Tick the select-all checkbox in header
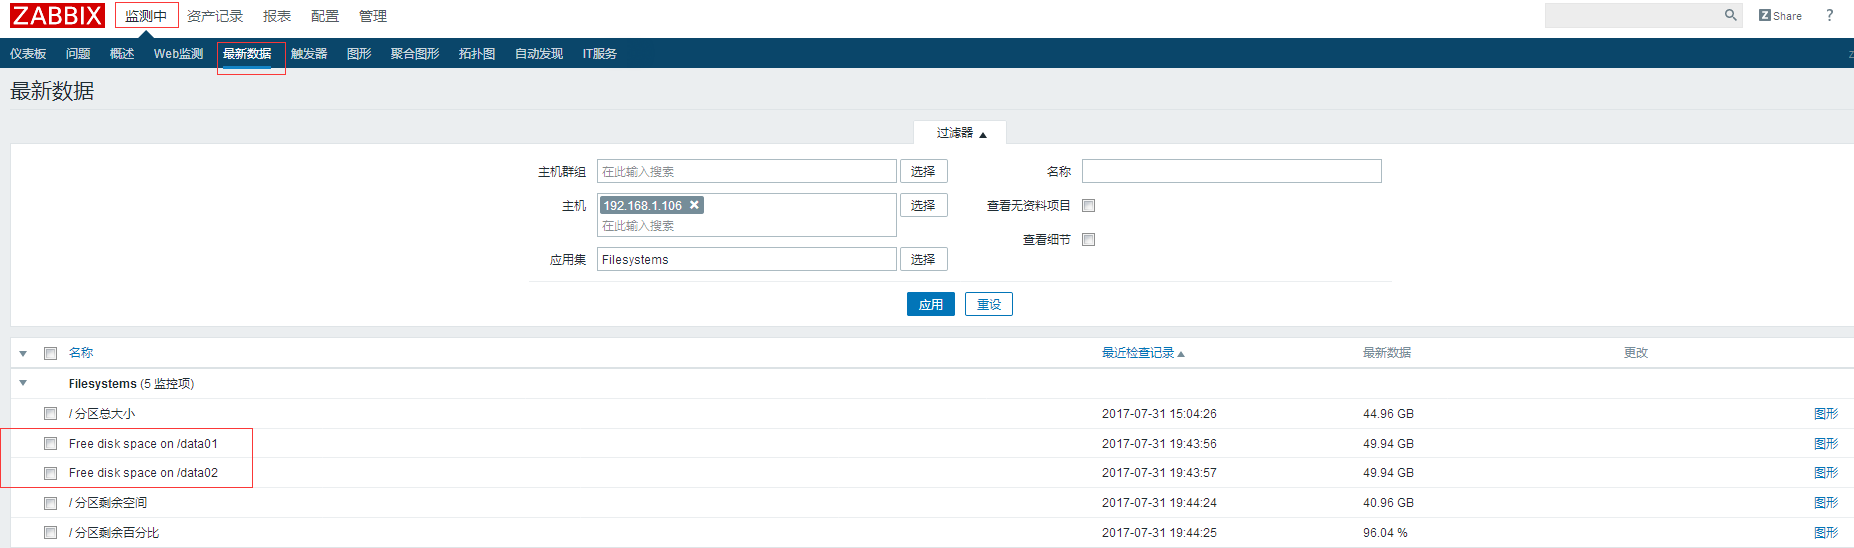 click(x=50, y=353)
